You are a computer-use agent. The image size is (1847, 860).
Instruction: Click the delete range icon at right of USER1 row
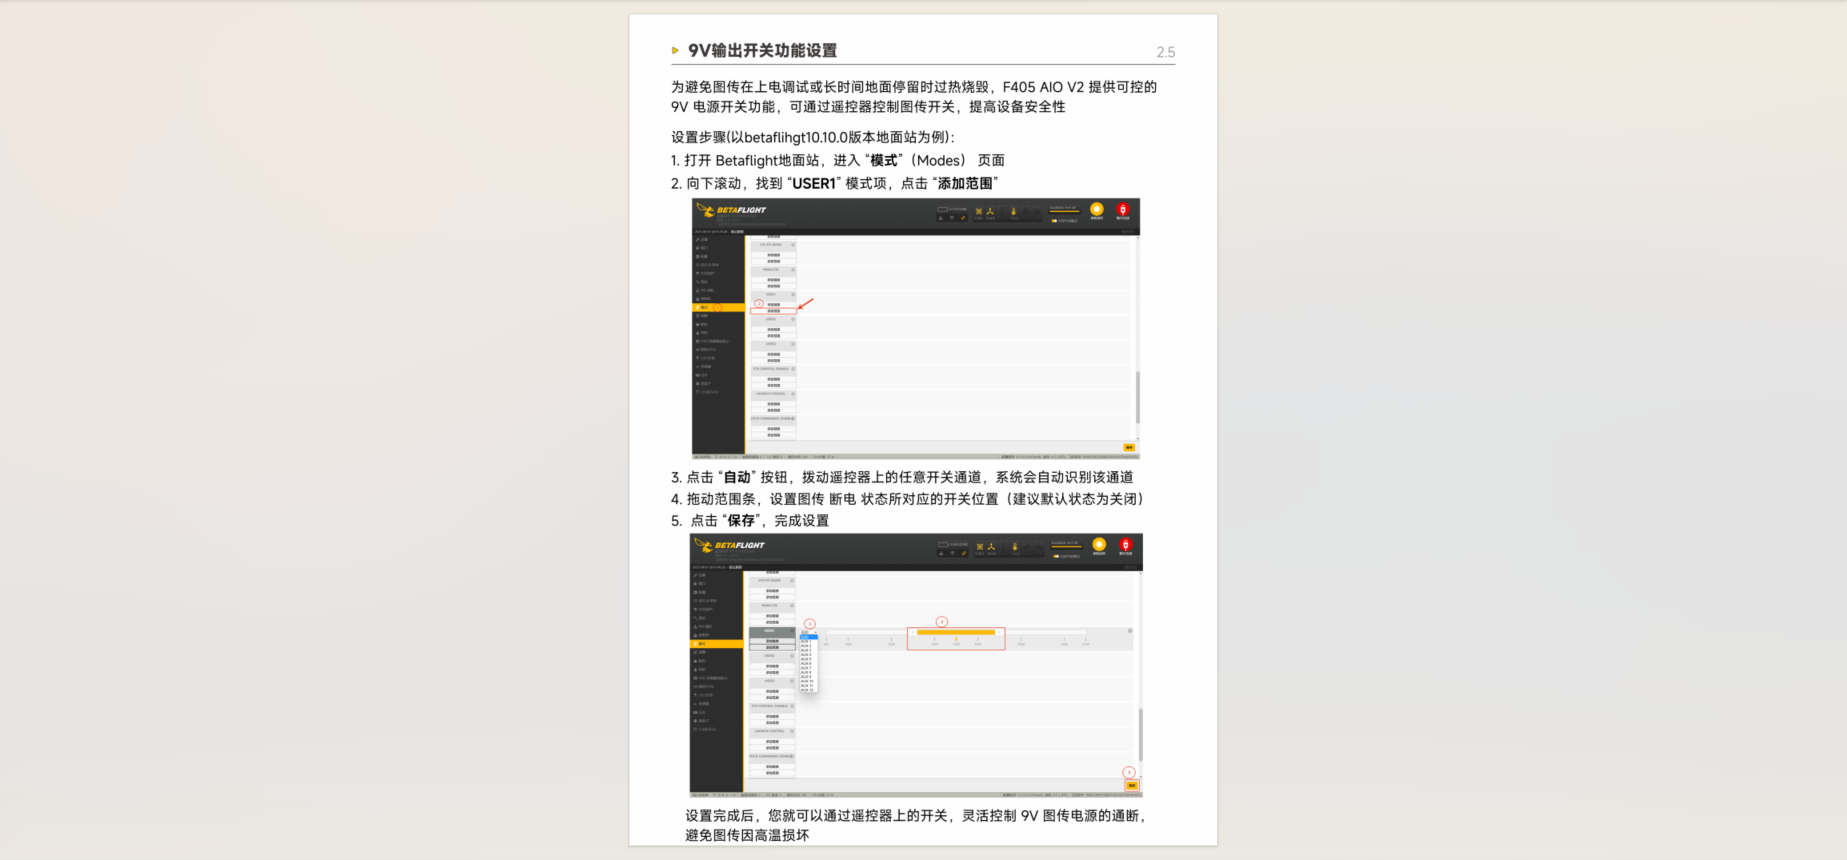(x=1130, y=631)
